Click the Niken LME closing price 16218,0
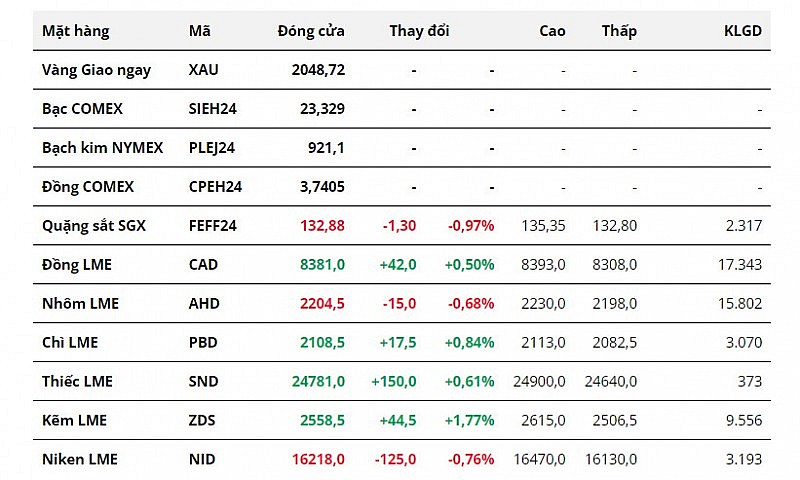 (318, 459)
